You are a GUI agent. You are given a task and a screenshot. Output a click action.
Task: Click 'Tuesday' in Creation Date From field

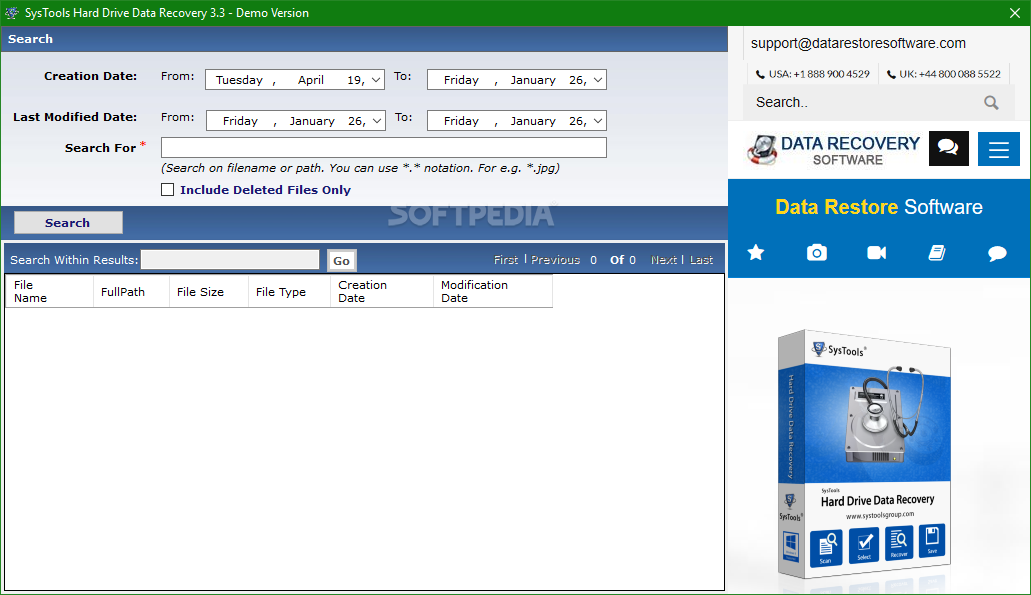(x=239, y=80)
